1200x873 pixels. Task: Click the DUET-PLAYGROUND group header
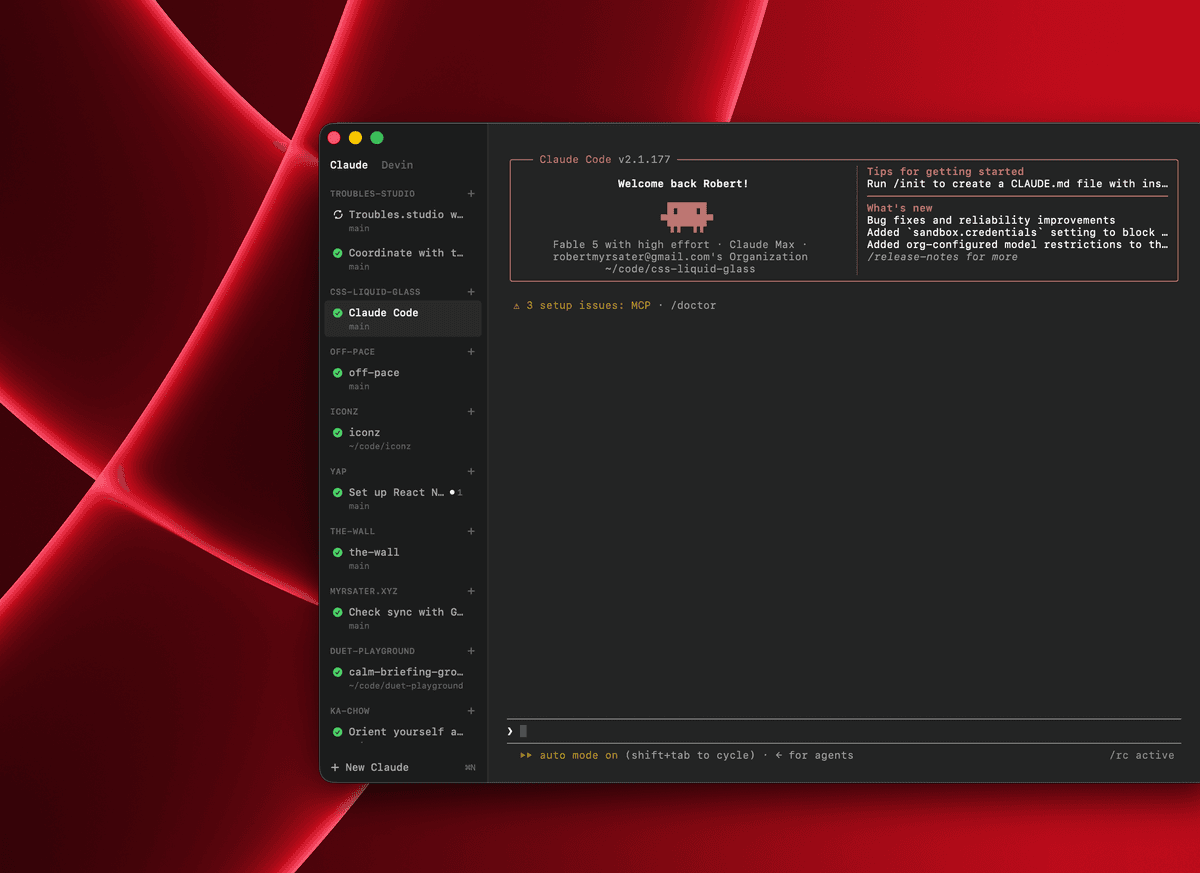click(372, 651)
